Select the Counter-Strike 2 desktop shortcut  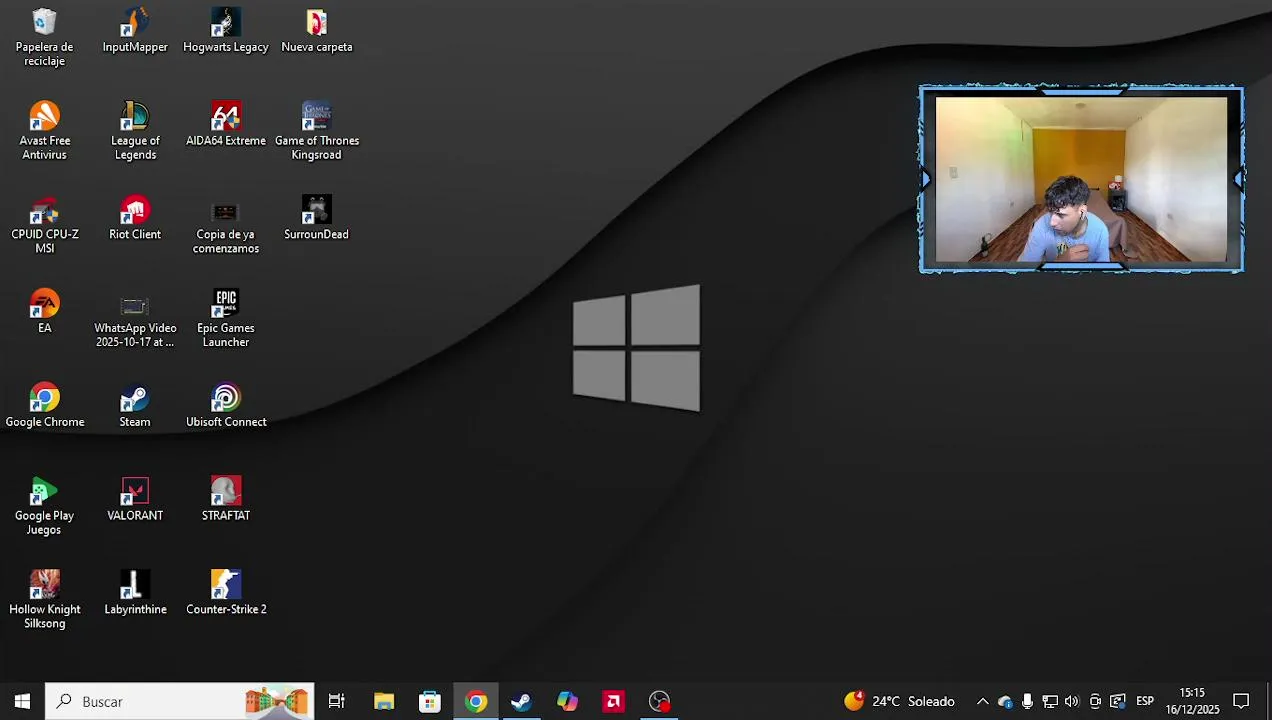pyautogui.click(x=226, y=593)
